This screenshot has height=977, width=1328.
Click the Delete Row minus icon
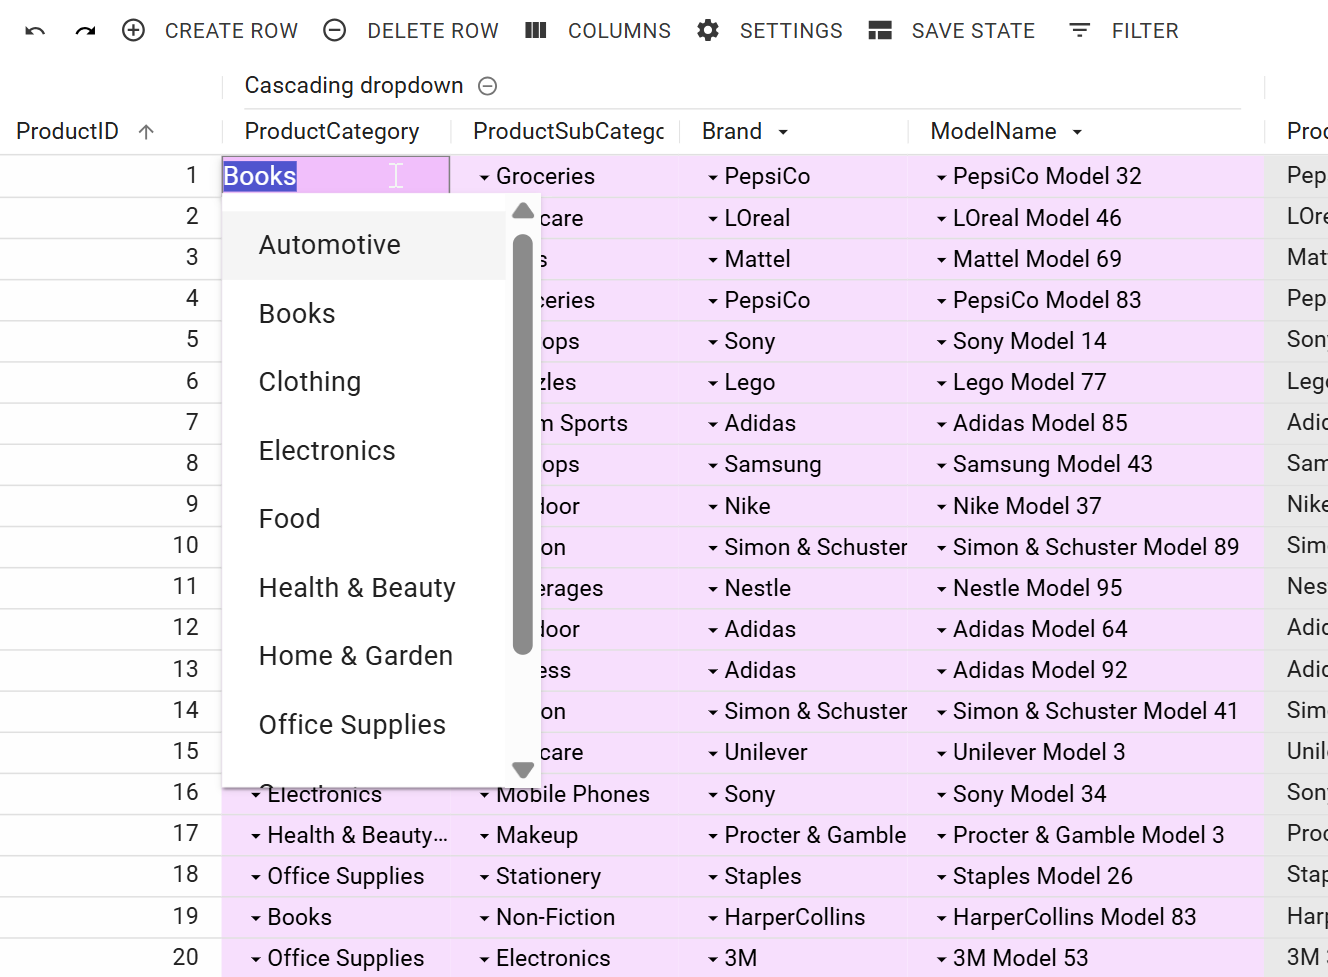pyautogui.click(x=335, y=31)
